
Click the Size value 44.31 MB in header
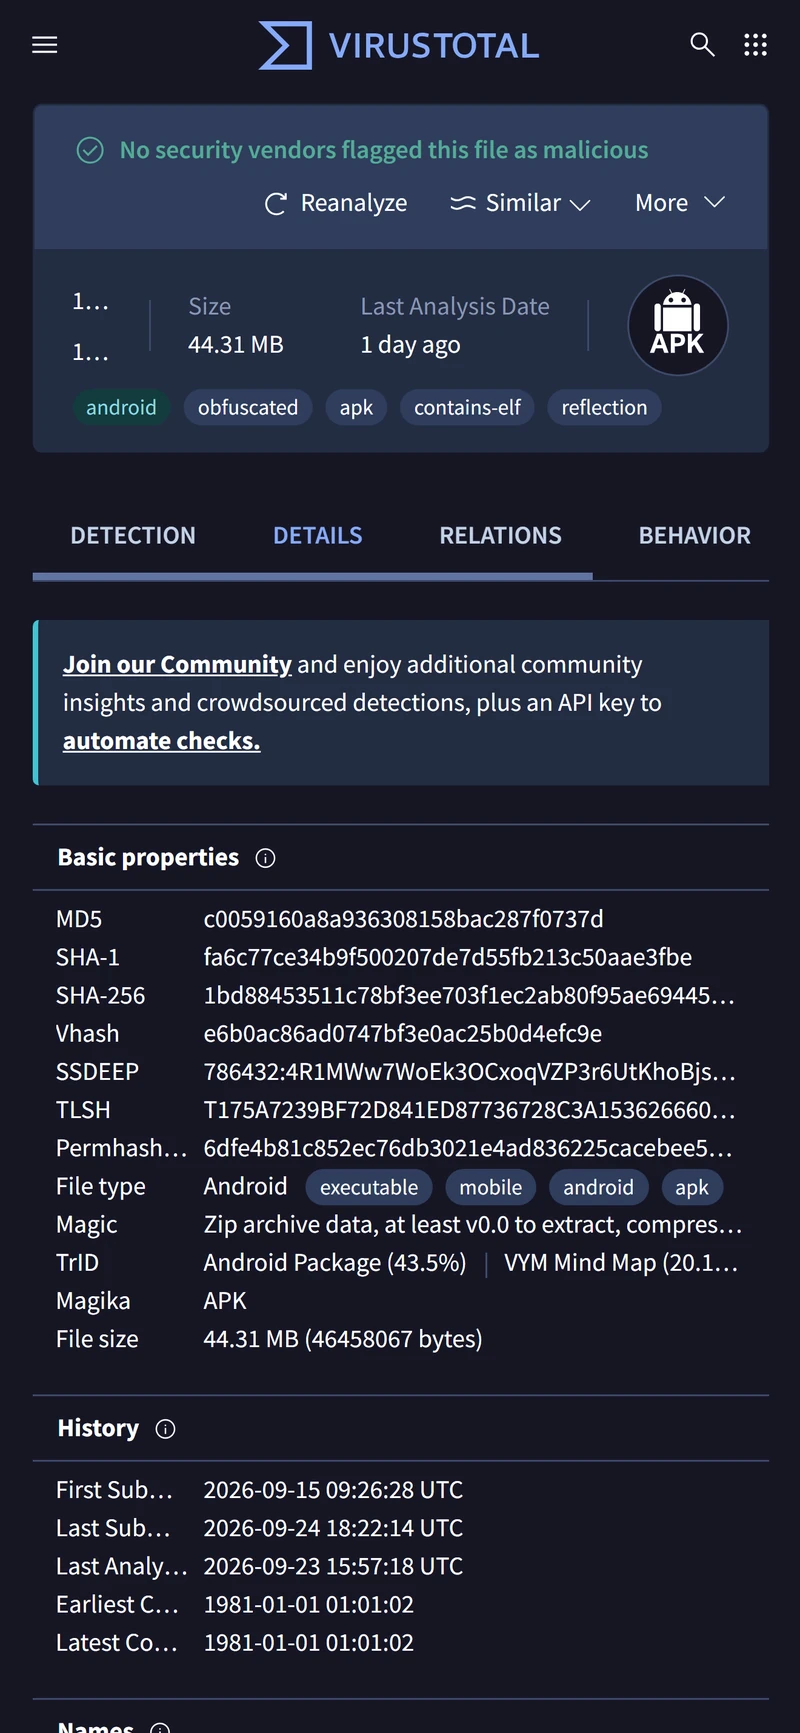coord(236,345)
